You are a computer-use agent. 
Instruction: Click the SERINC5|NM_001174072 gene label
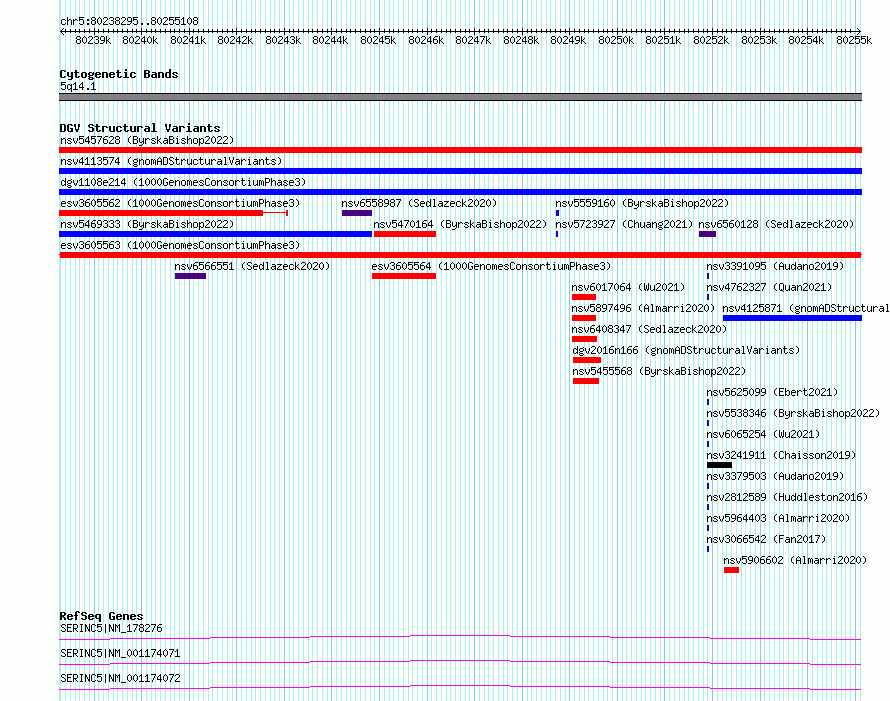tap(120, 678)
